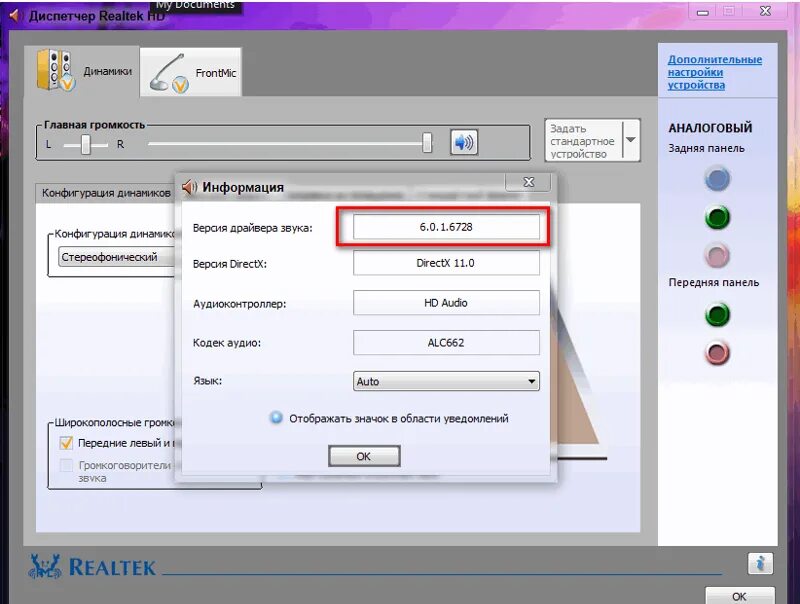Click the Аудиоконтроллер label
This screenshot has width=800, height=604.
[239, 304]
